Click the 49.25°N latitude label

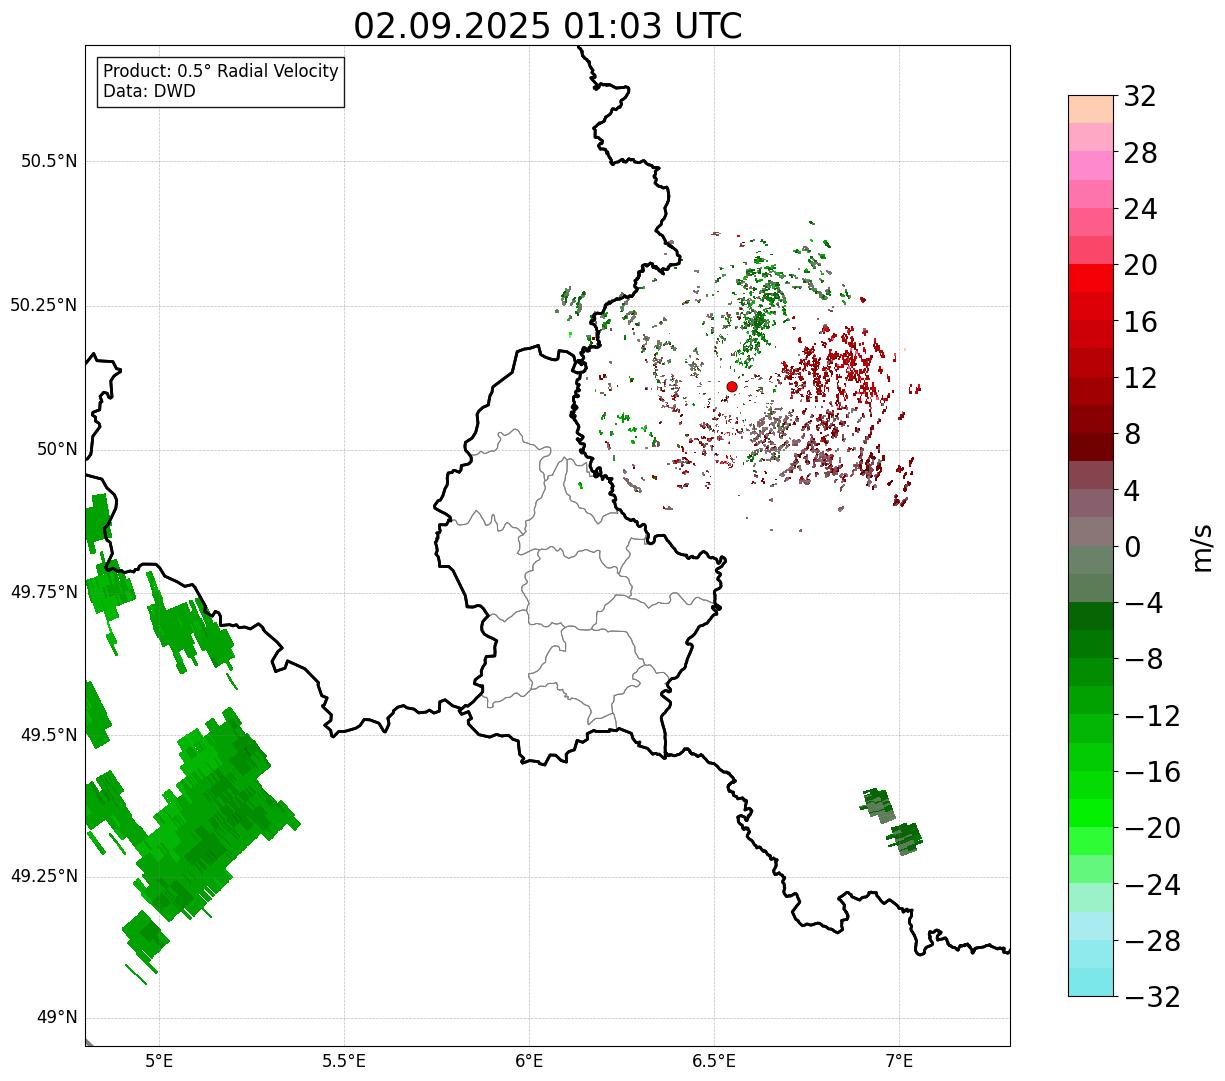click(x=44, y=877)
